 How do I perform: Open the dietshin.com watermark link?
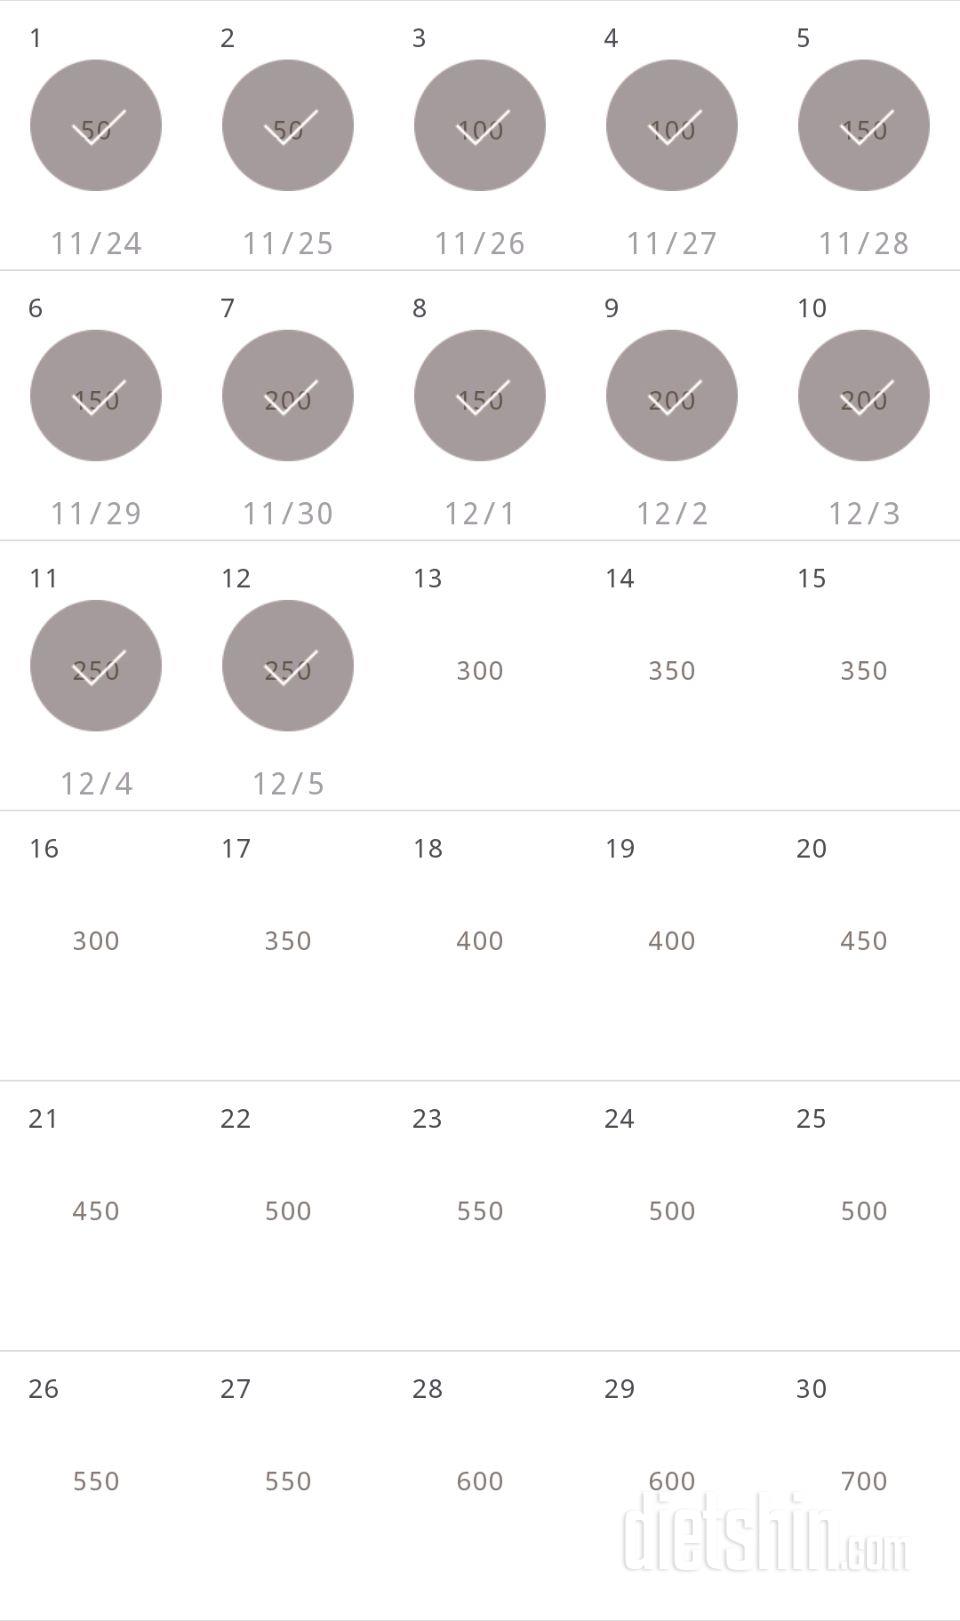766,1532
